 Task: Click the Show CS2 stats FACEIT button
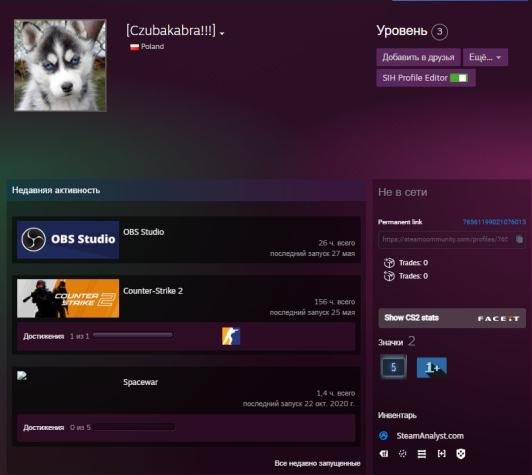pyautogui.click(x=452, y=318)
